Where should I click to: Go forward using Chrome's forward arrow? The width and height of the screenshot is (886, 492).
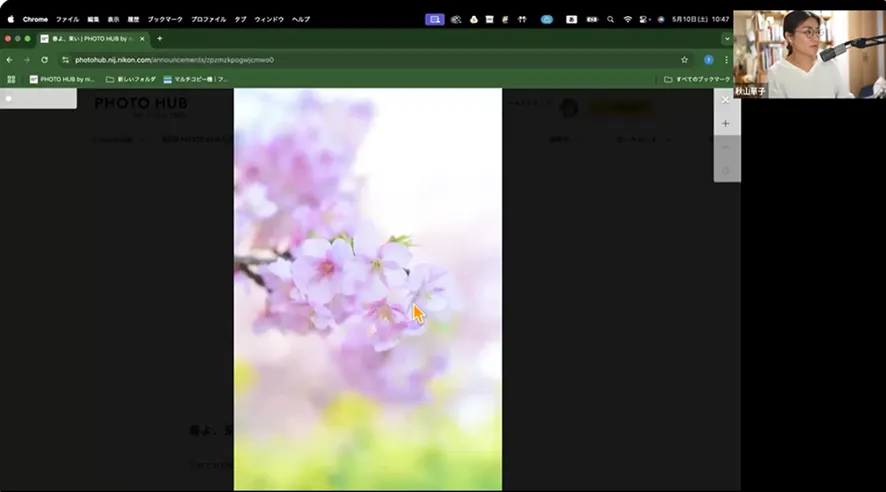coord(27,60)
